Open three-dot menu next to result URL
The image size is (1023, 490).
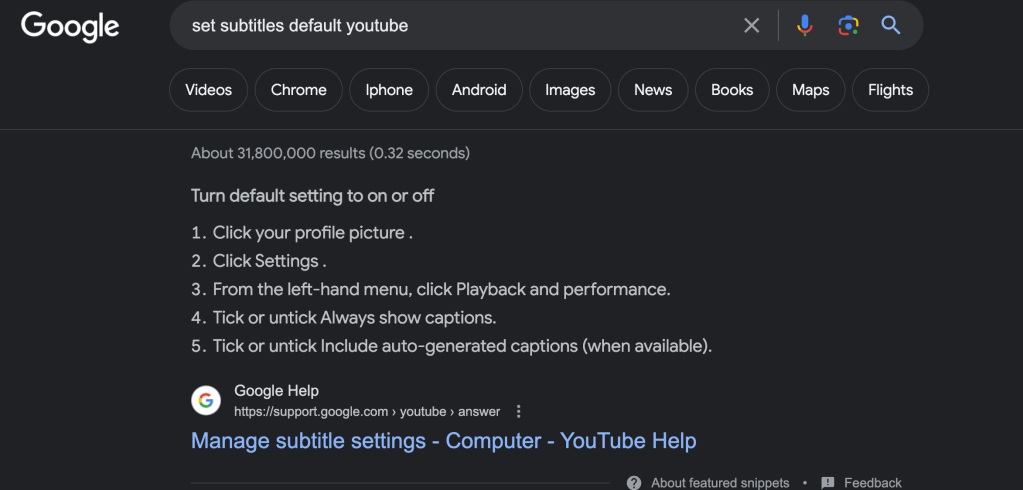tap(519, 412)
